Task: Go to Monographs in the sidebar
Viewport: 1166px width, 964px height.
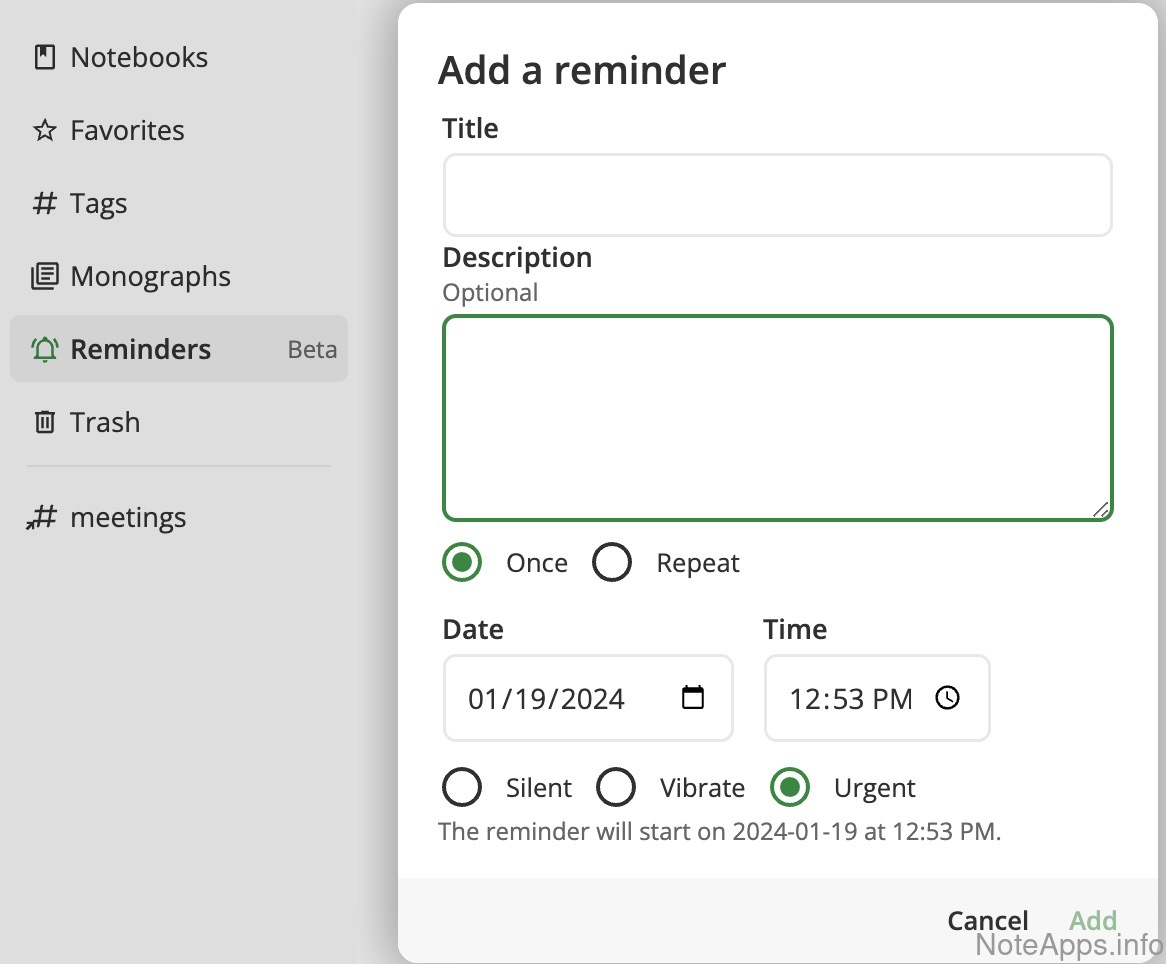Action: 150,277
